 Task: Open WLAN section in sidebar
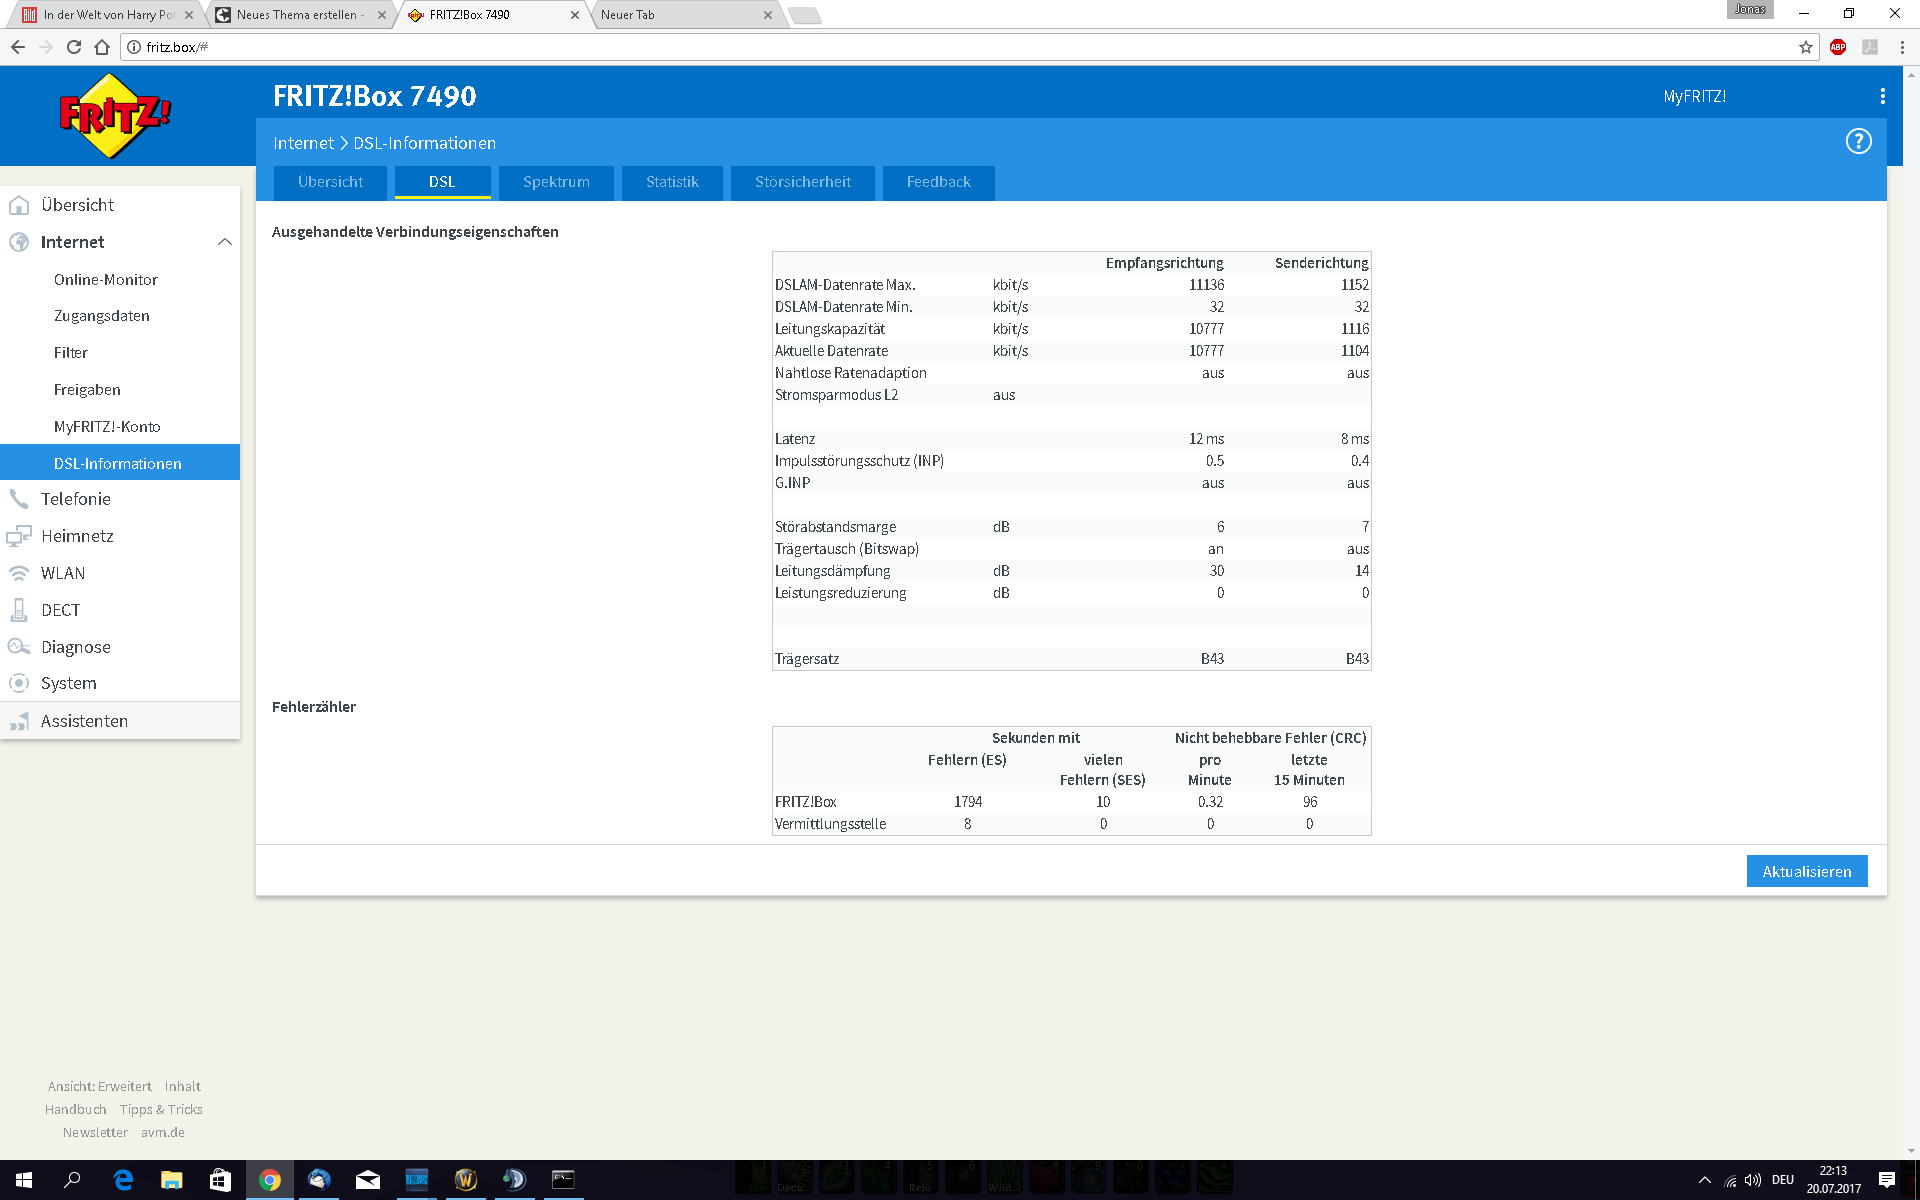(x=62, y=573)
